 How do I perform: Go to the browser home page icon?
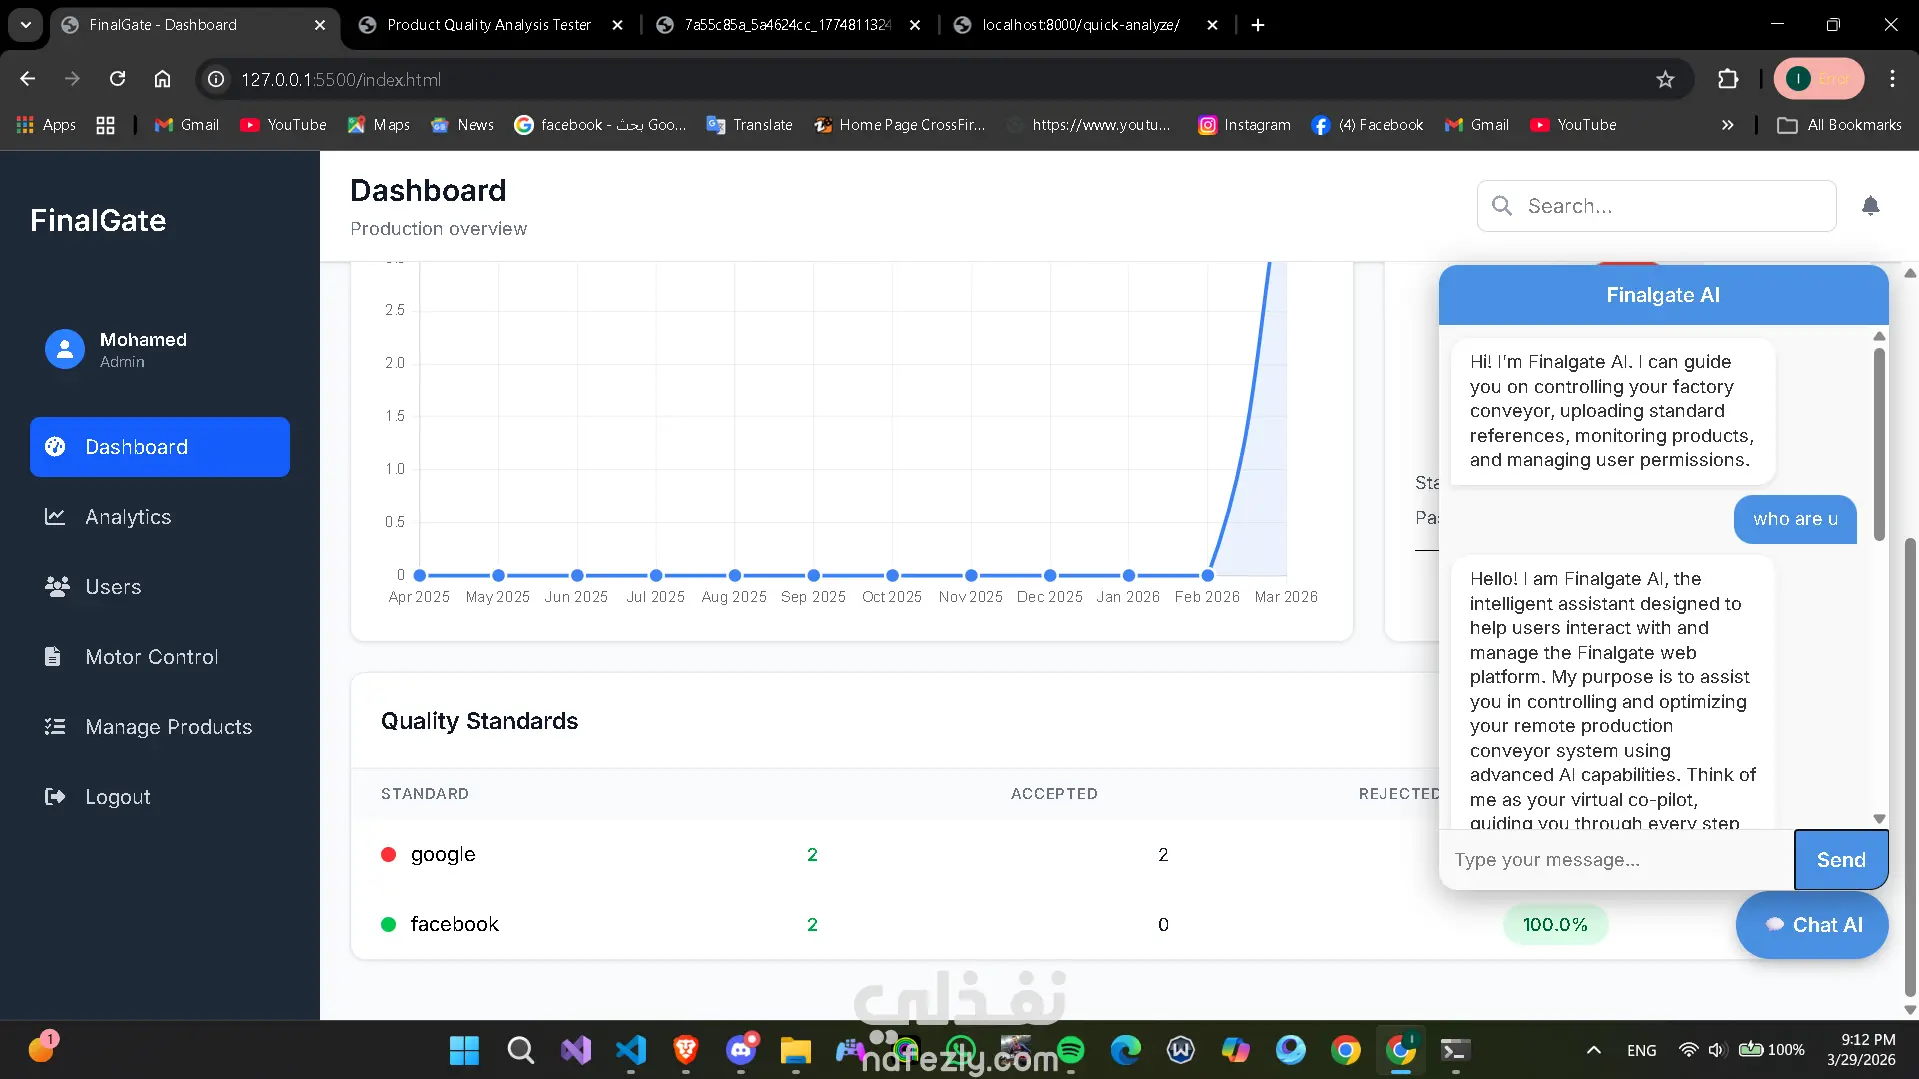[162, 79]
